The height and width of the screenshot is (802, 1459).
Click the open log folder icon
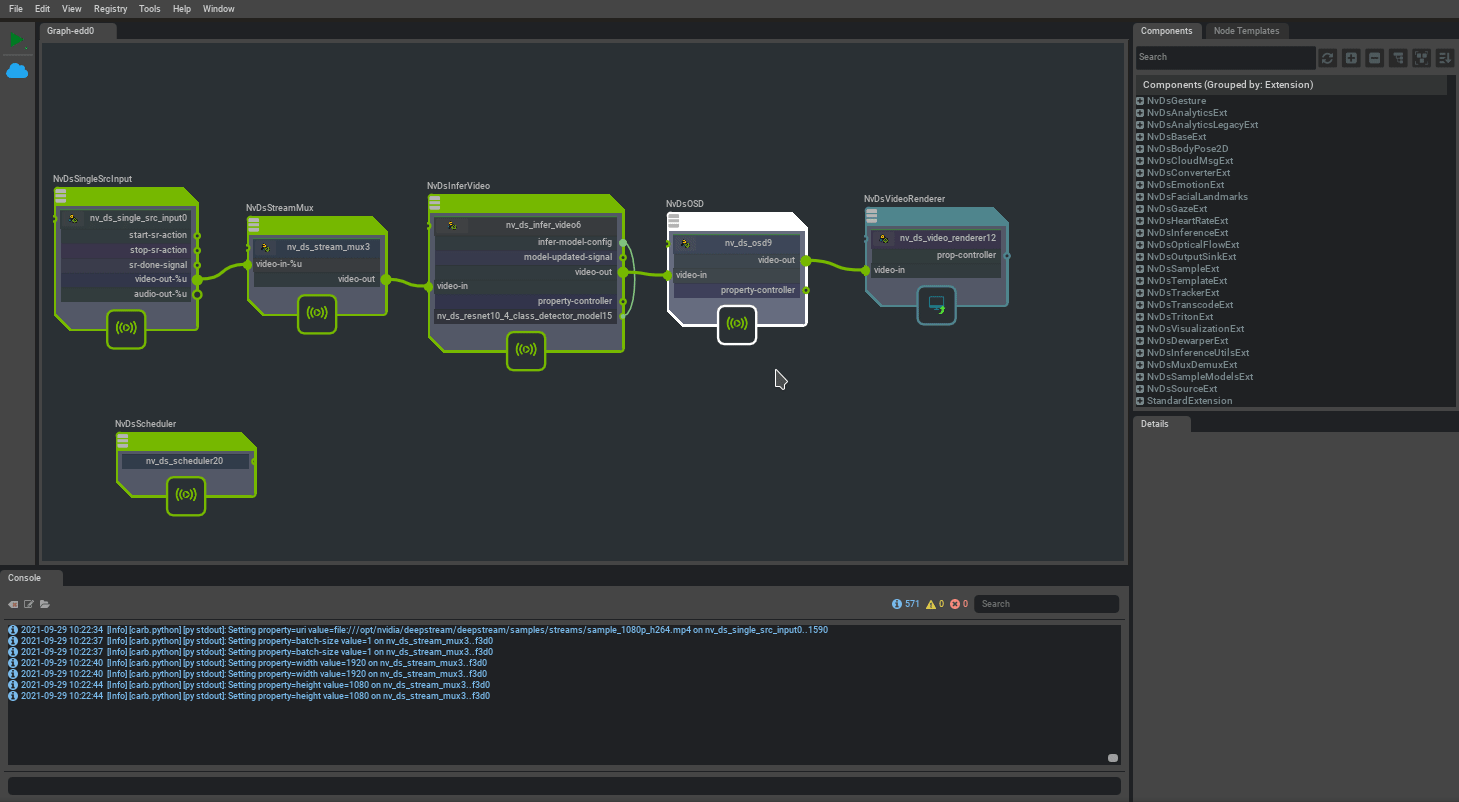(x=45, y=604)
